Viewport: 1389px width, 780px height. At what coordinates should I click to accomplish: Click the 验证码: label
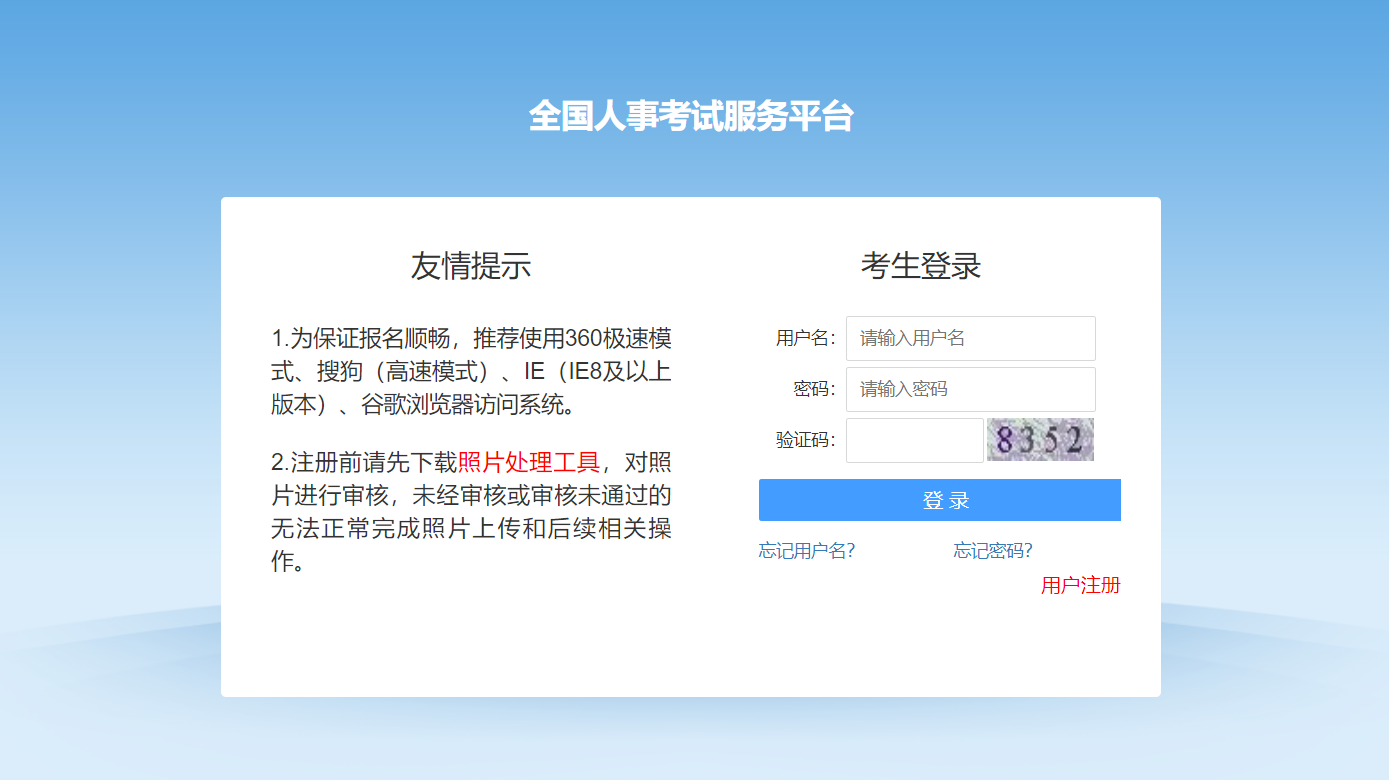tap(805, 440)
